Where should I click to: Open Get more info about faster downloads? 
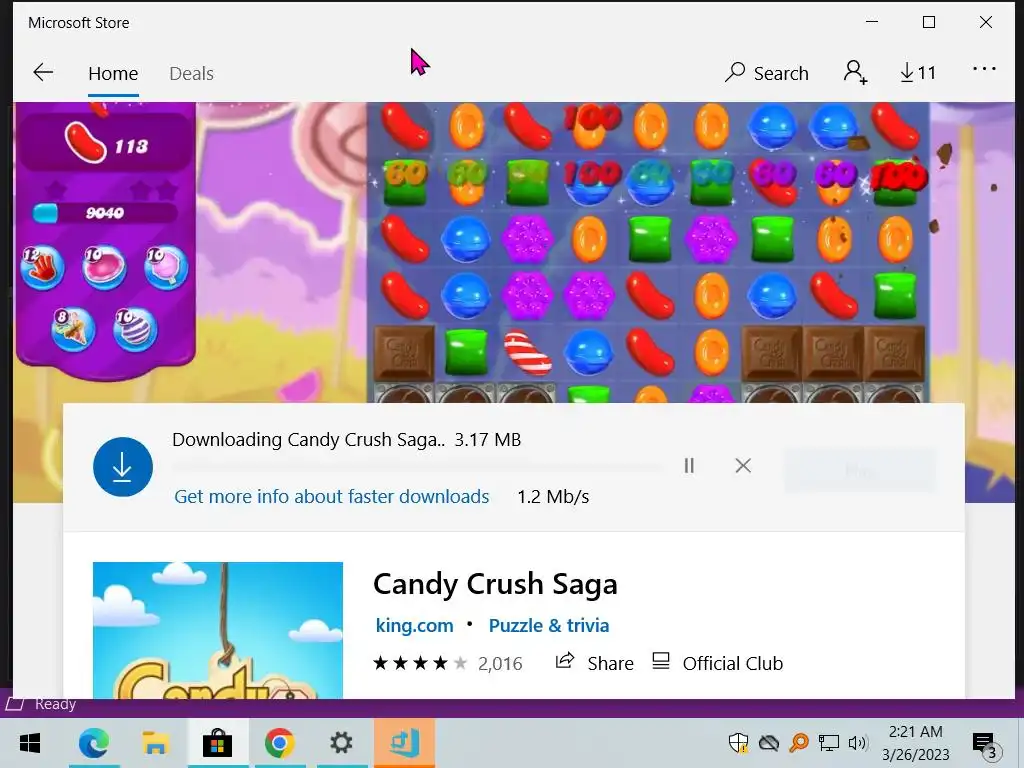tap(332, 496)
